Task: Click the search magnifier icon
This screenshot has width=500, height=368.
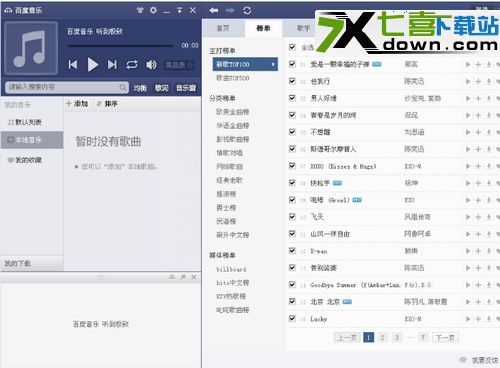Action: click(123, 87)
